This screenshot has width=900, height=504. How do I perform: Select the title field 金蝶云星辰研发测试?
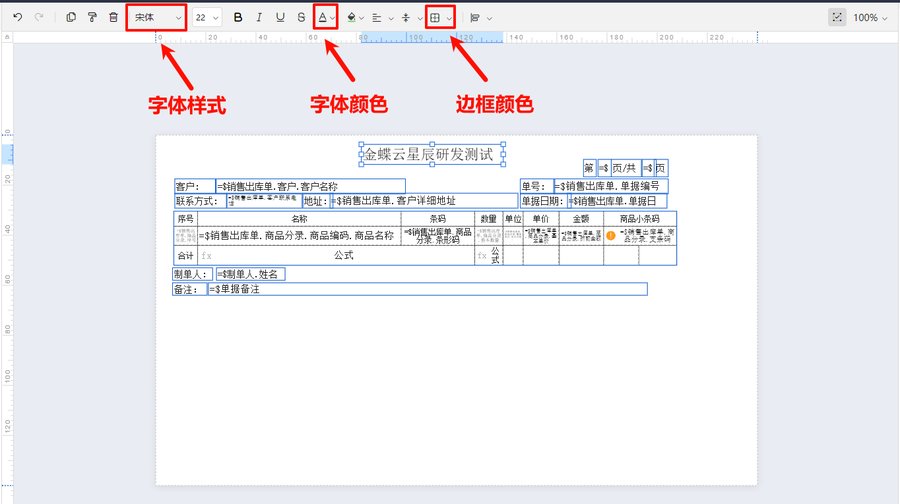(x=432, y=154)
